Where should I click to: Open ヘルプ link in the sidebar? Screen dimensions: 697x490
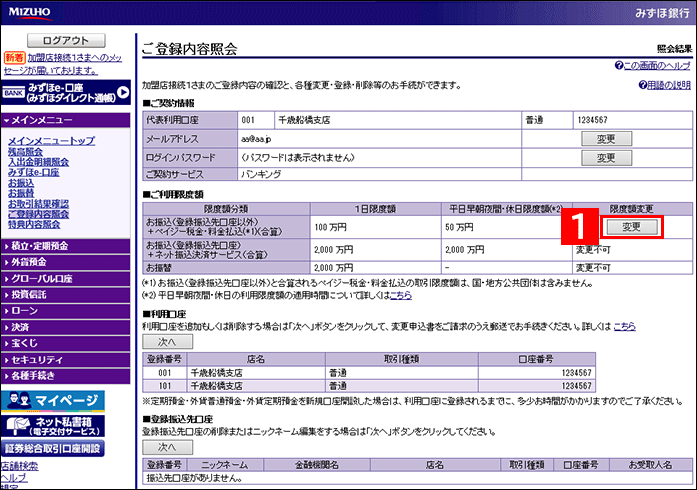pyautogui.click(x=14, y=477)
